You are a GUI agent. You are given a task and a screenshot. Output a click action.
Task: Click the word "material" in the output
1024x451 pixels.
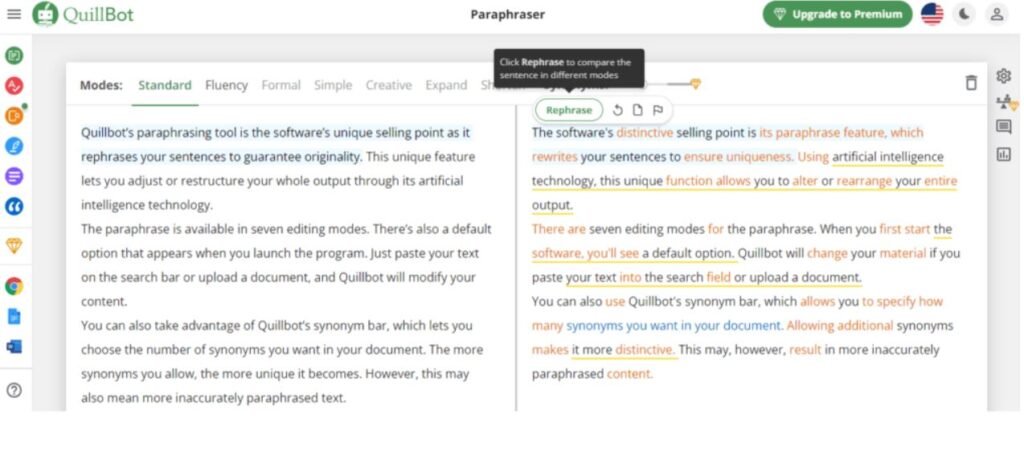(x=903, y=253)
